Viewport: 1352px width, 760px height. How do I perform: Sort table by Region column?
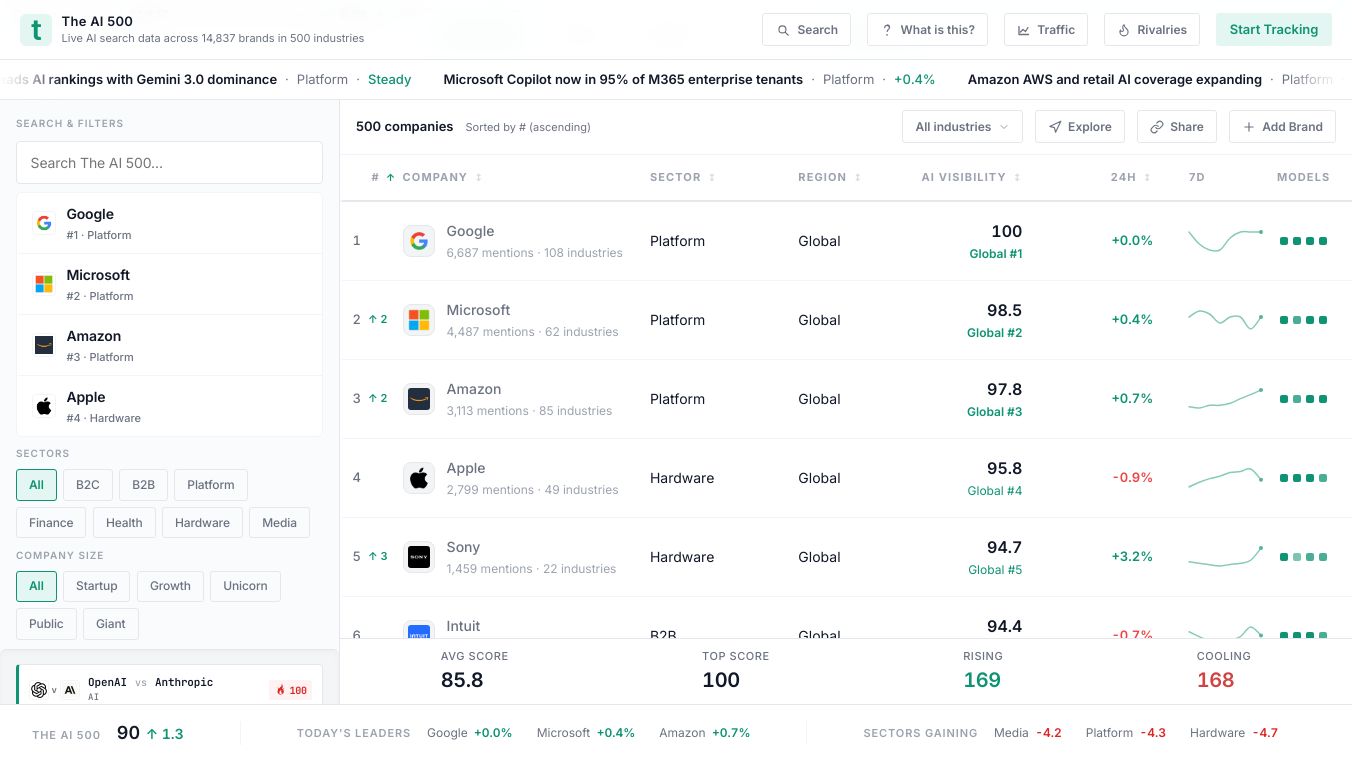click(829, 177)
